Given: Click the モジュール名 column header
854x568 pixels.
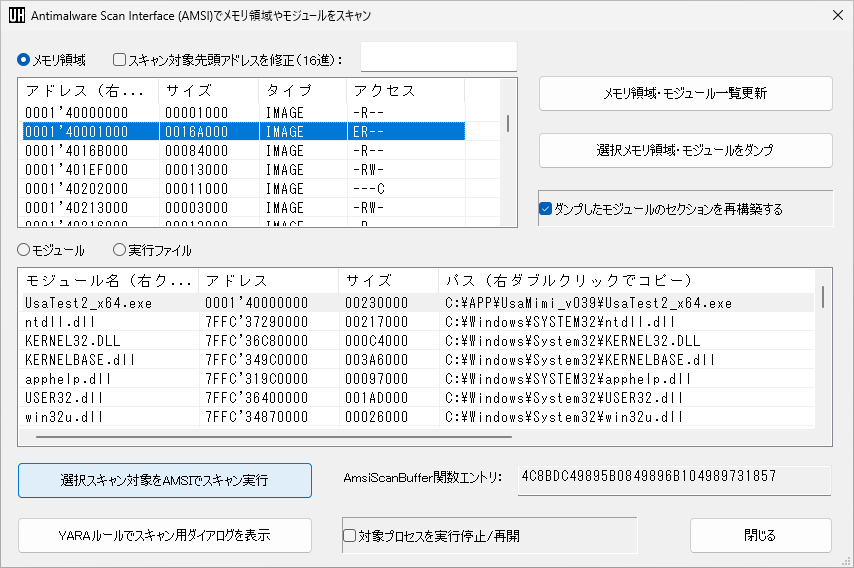Looking at the screenshot, I should tap(109, 281).
